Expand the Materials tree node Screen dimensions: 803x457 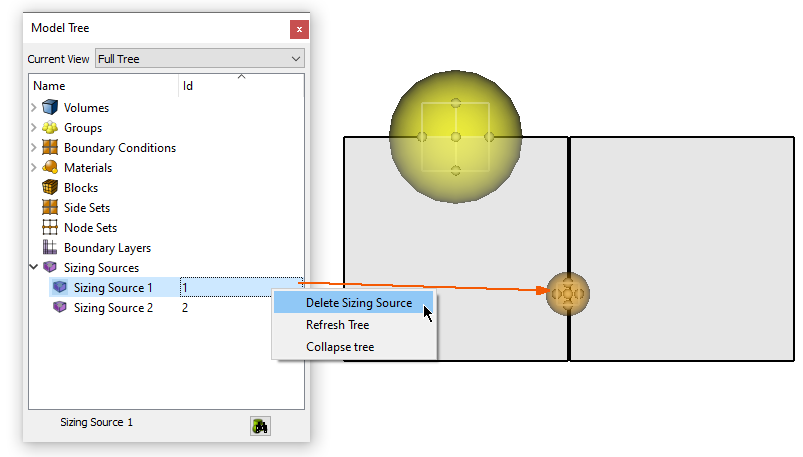tap(34, 168)
